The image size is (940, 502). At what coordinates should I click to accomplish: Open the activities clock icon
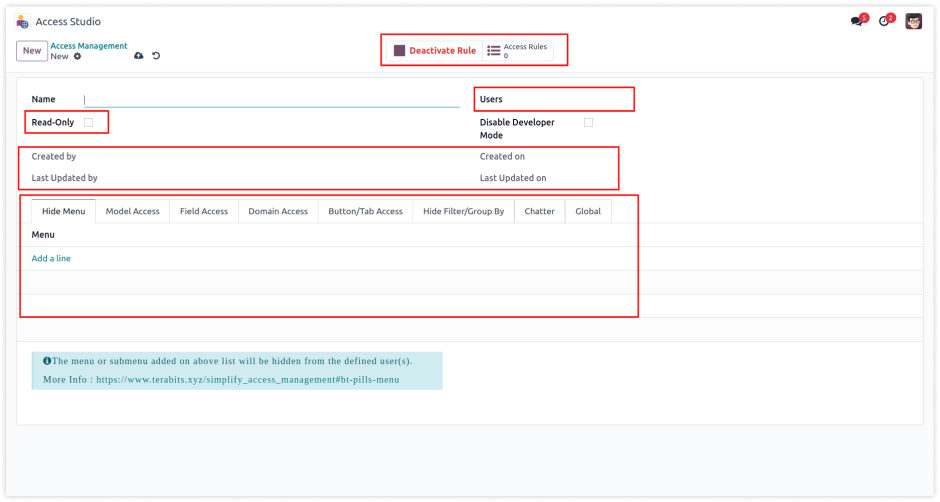pos(884,21)
